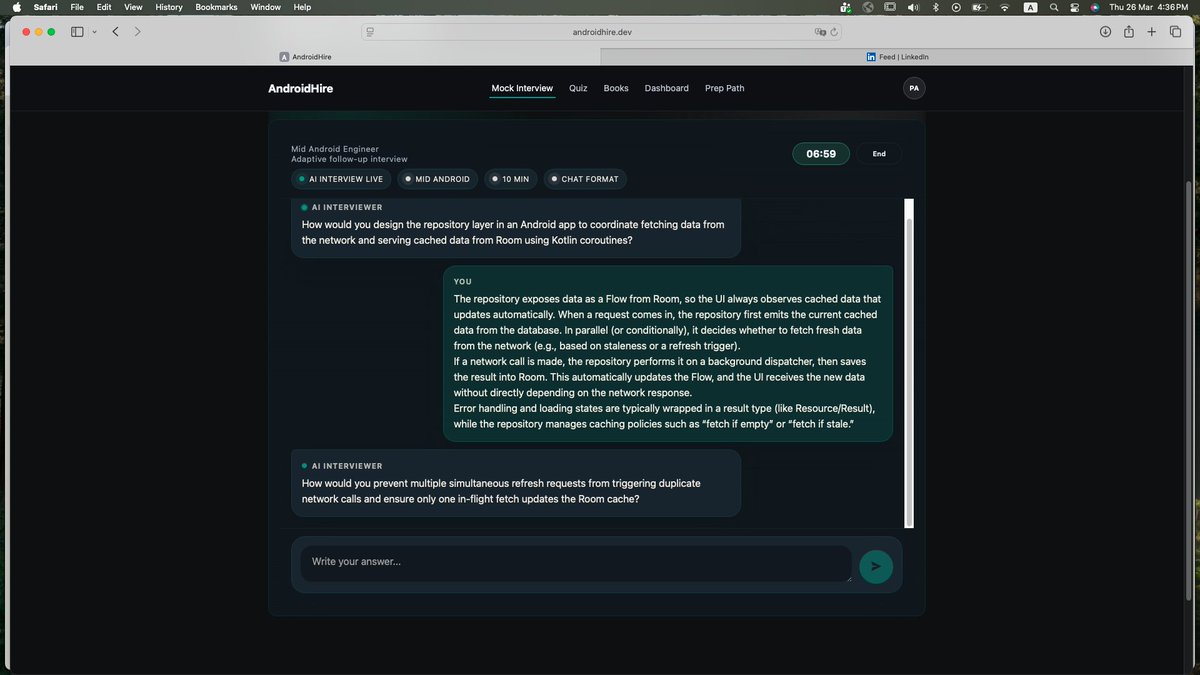Open the display mirroring menu bar icon
Viewport: 1200px width, 675px height.
(889, 7)
